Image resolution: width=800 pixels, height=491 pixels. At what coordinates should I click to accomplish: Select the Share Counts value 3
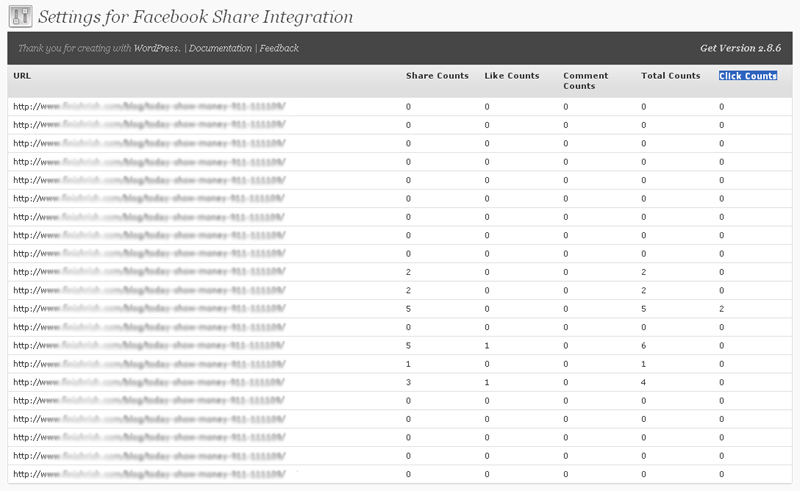pos(408,382)
